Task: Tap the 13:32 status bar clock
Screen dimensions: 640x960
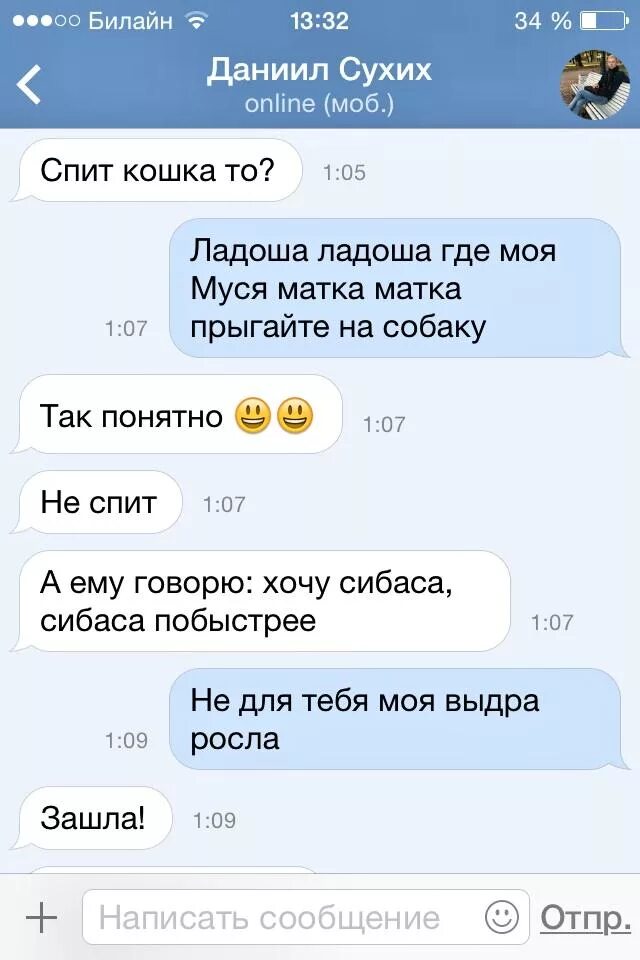Action: (x=319, y=21)
